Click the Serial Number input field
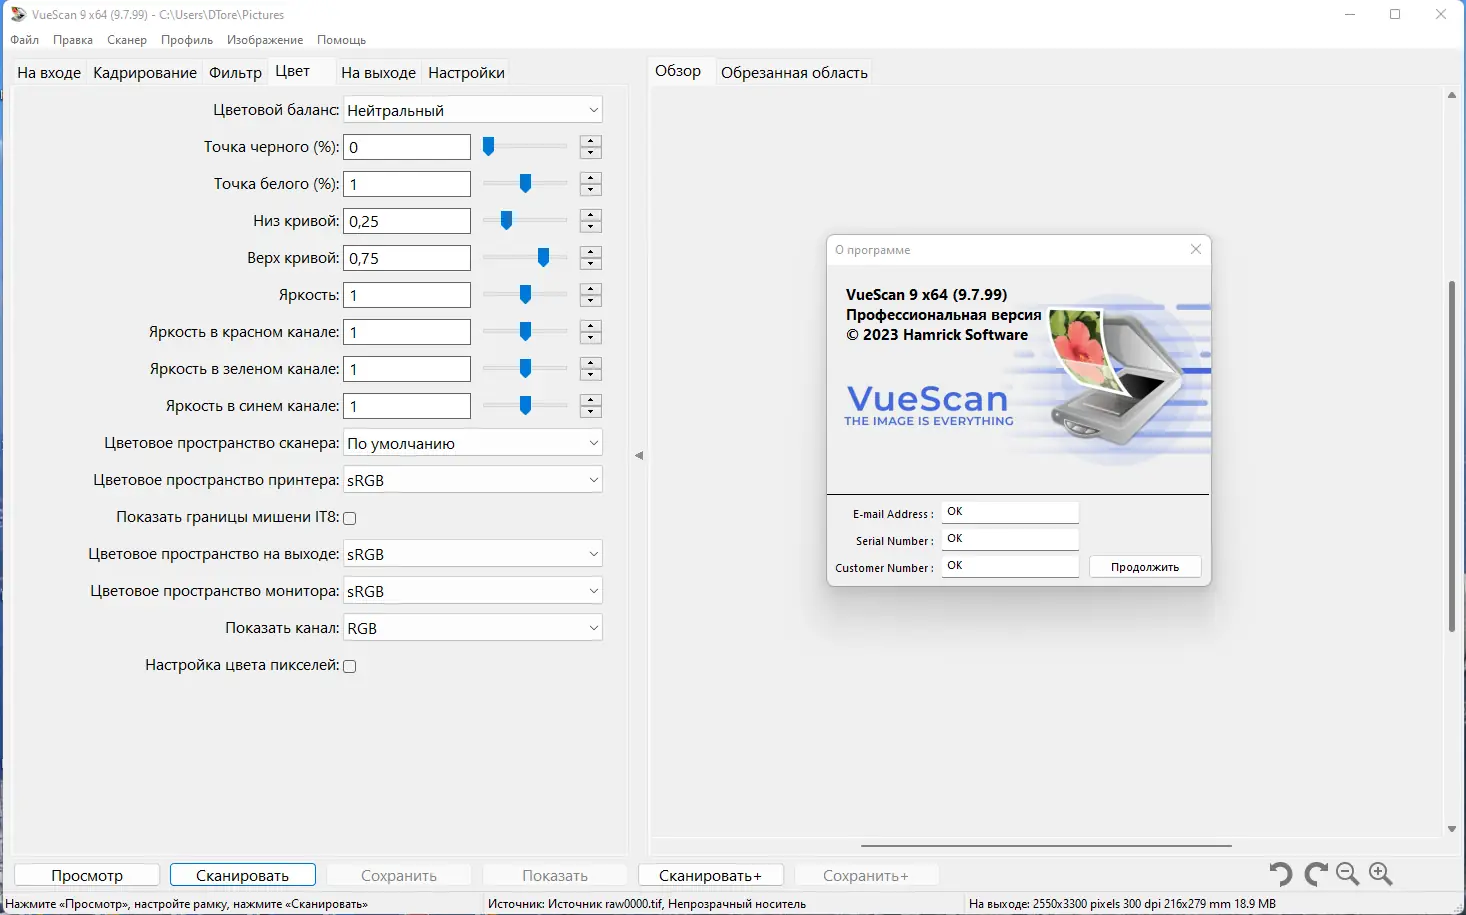The image size is (1466, 915). pos(1009,539)
